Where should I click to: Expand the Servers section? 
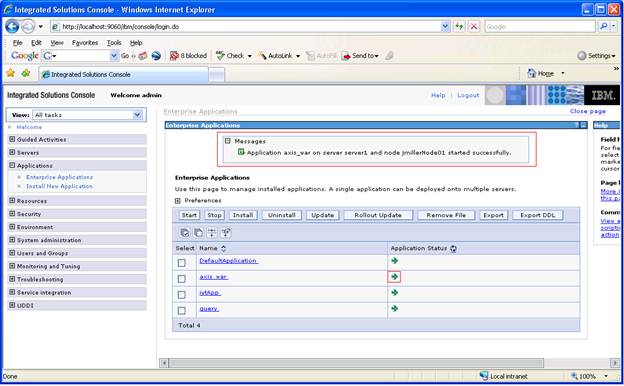click(12, 152)
